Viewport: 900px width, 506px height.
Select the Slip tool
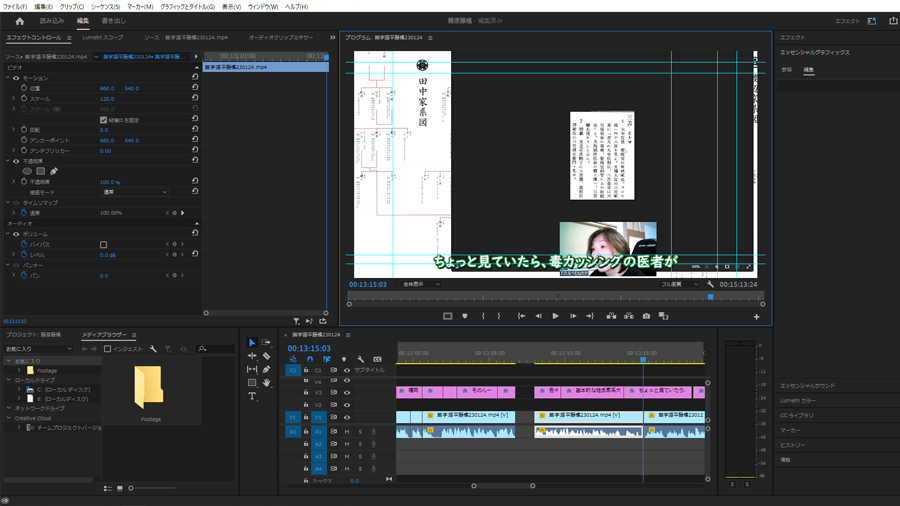tap(252, 369)
